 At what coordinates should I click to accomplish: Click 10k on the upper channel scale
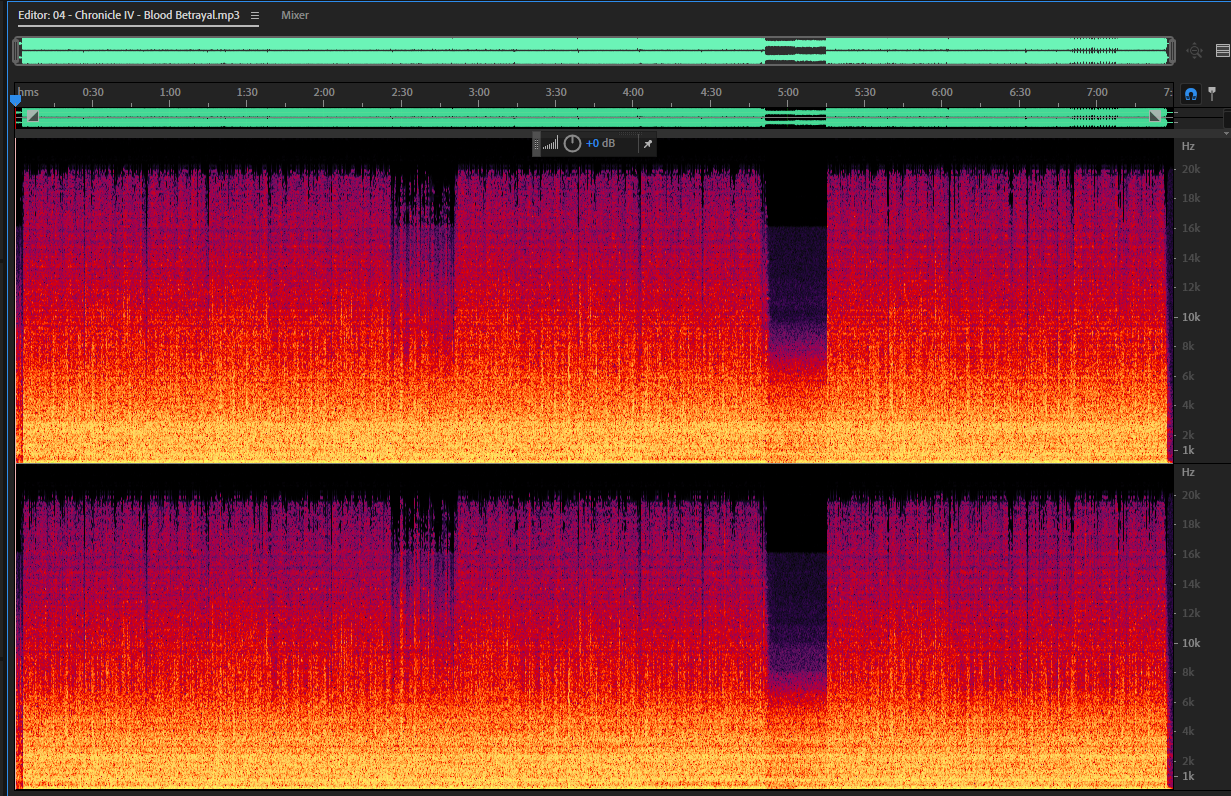(1191, 317)
